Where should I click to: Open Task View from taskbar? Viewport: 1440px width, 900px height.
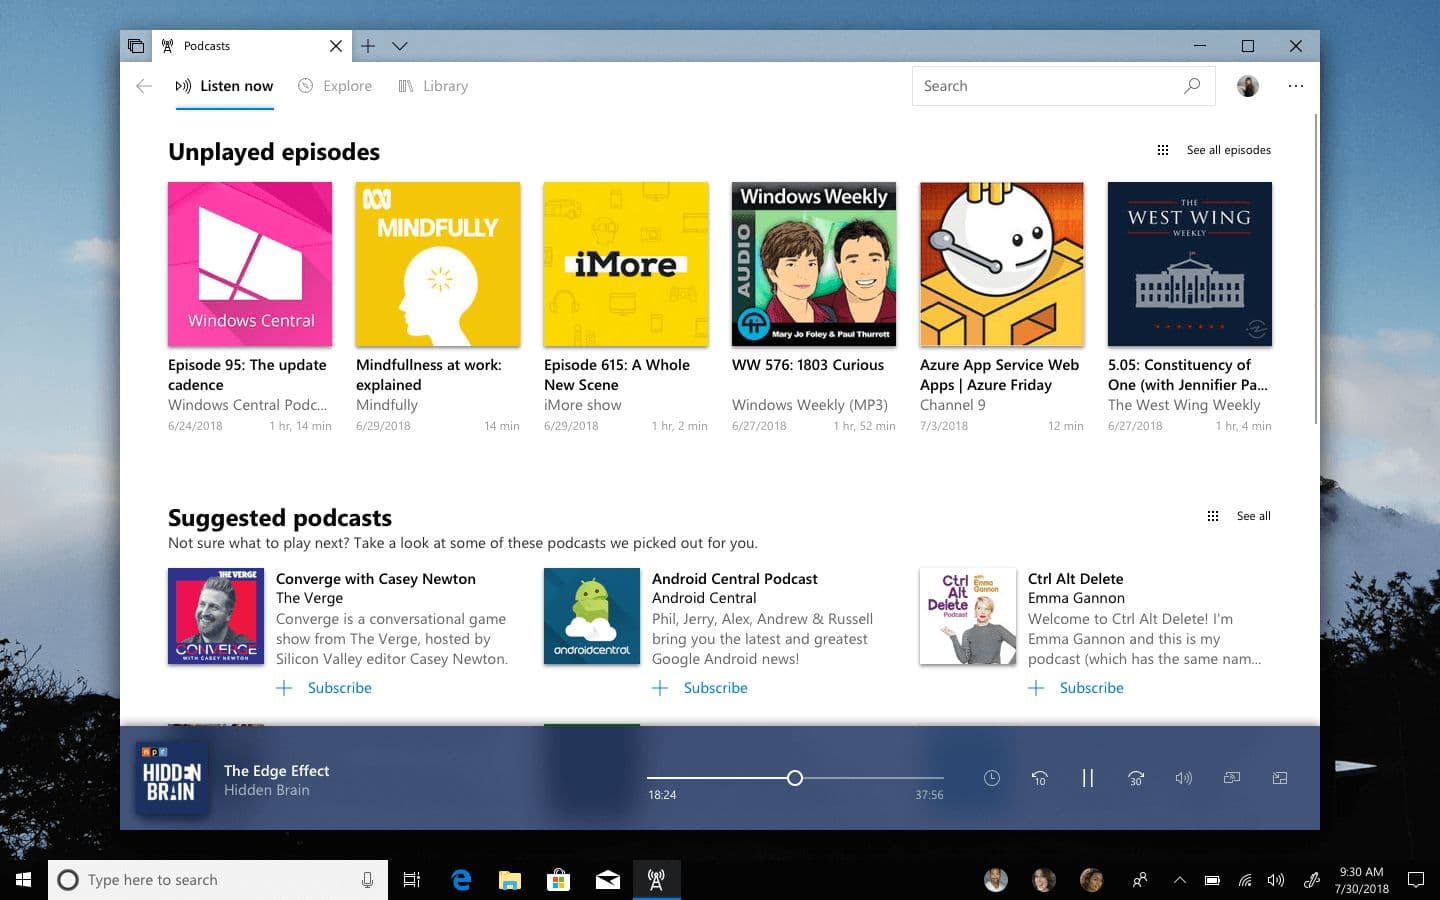tap(411, 880)
